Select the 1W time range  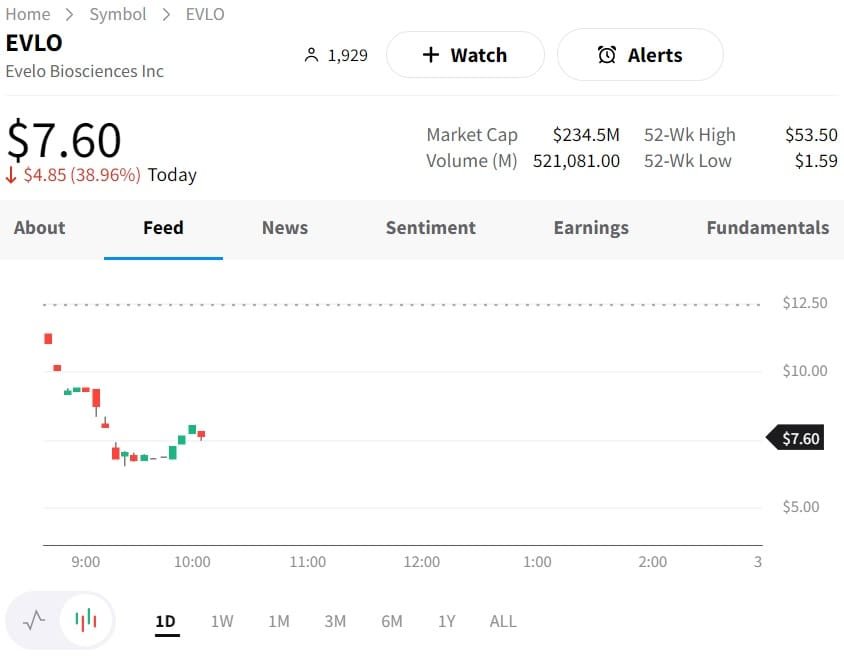(x=222, y=621)
